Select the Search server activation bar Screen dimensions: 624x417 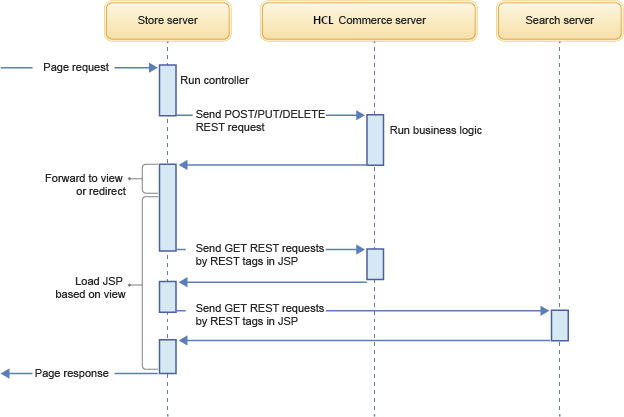pos(560,325)
